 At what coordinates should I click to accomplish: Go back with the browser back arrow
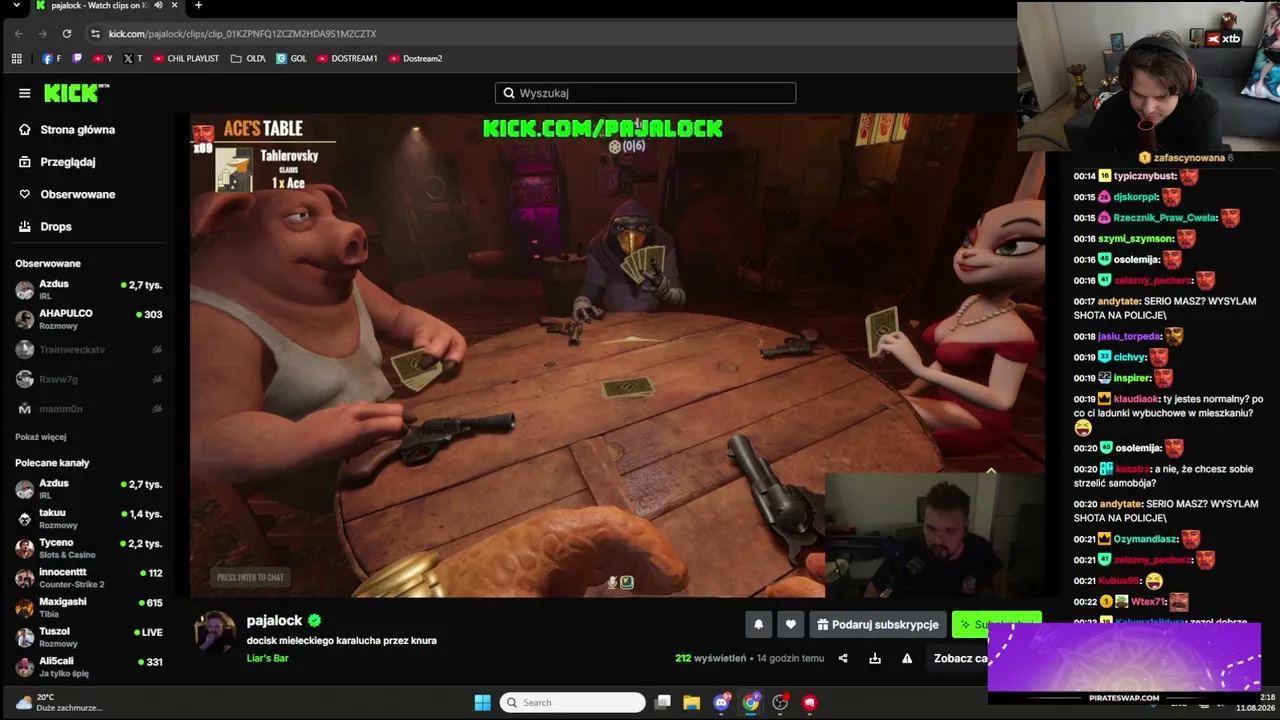coord(18,34)
